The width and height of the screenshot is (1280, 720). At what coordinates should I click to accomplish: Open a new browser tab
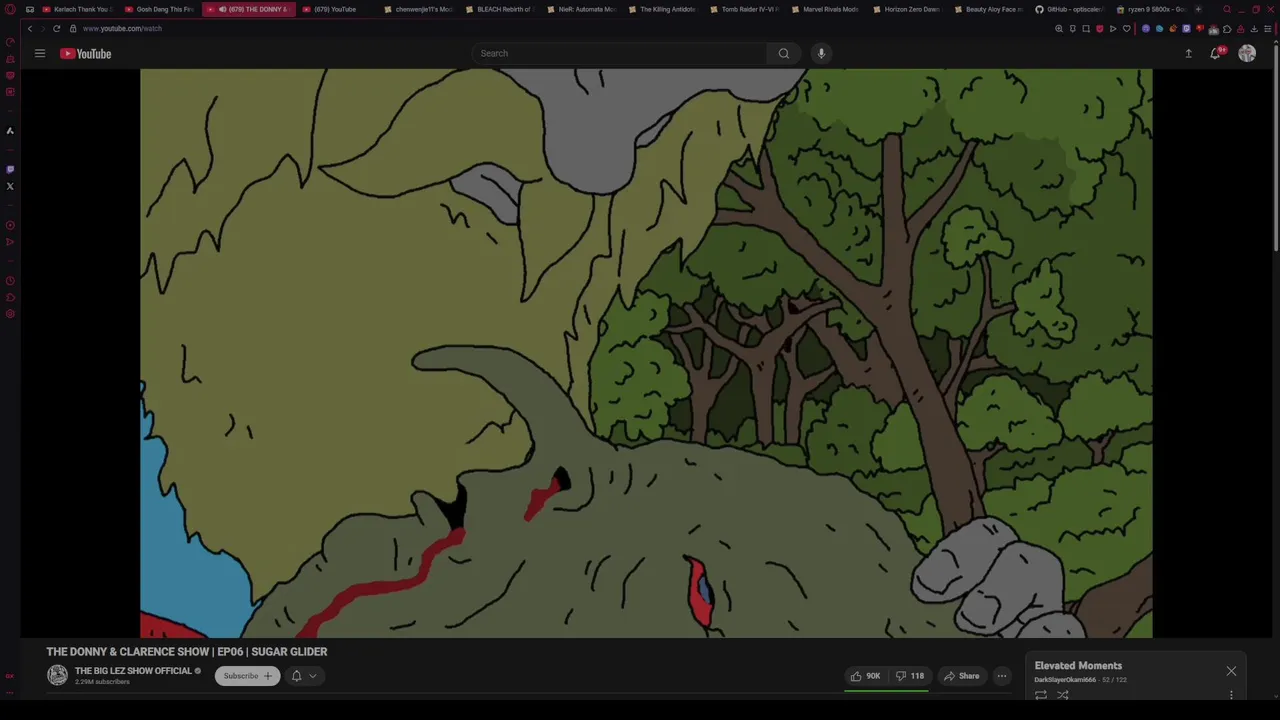1198,9
